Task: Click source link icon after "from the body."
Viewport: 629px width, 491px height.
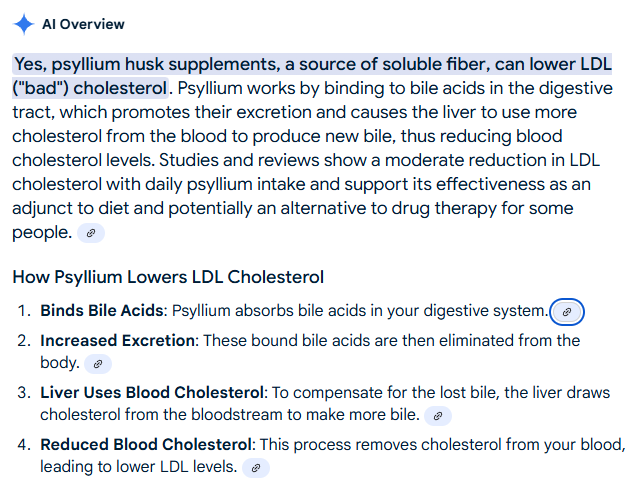Action: coord(98,364)
